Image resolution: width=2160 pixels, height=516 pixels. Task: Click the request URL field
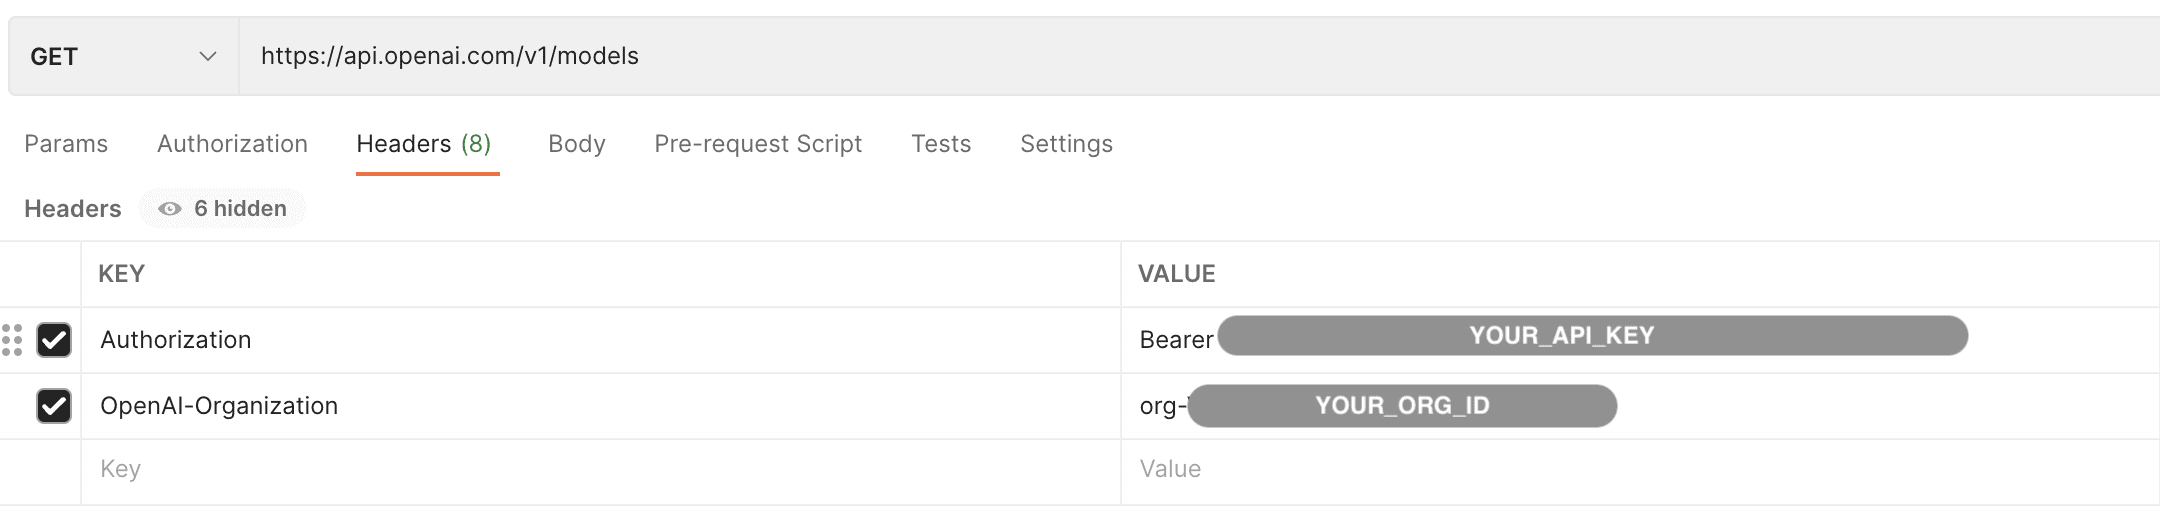(x=1199, y=56)
